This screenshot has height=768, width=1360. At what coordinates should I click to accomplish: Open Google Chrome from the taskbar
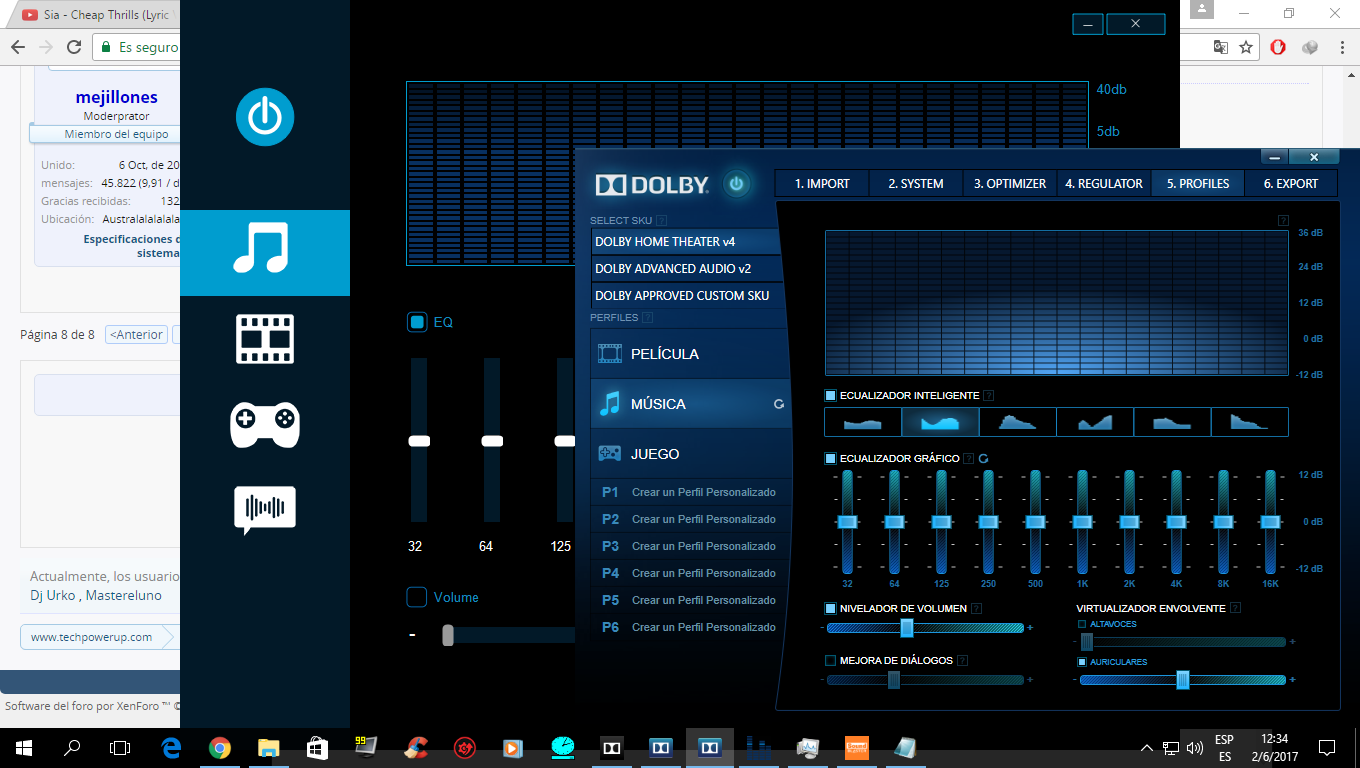[220, 748]
